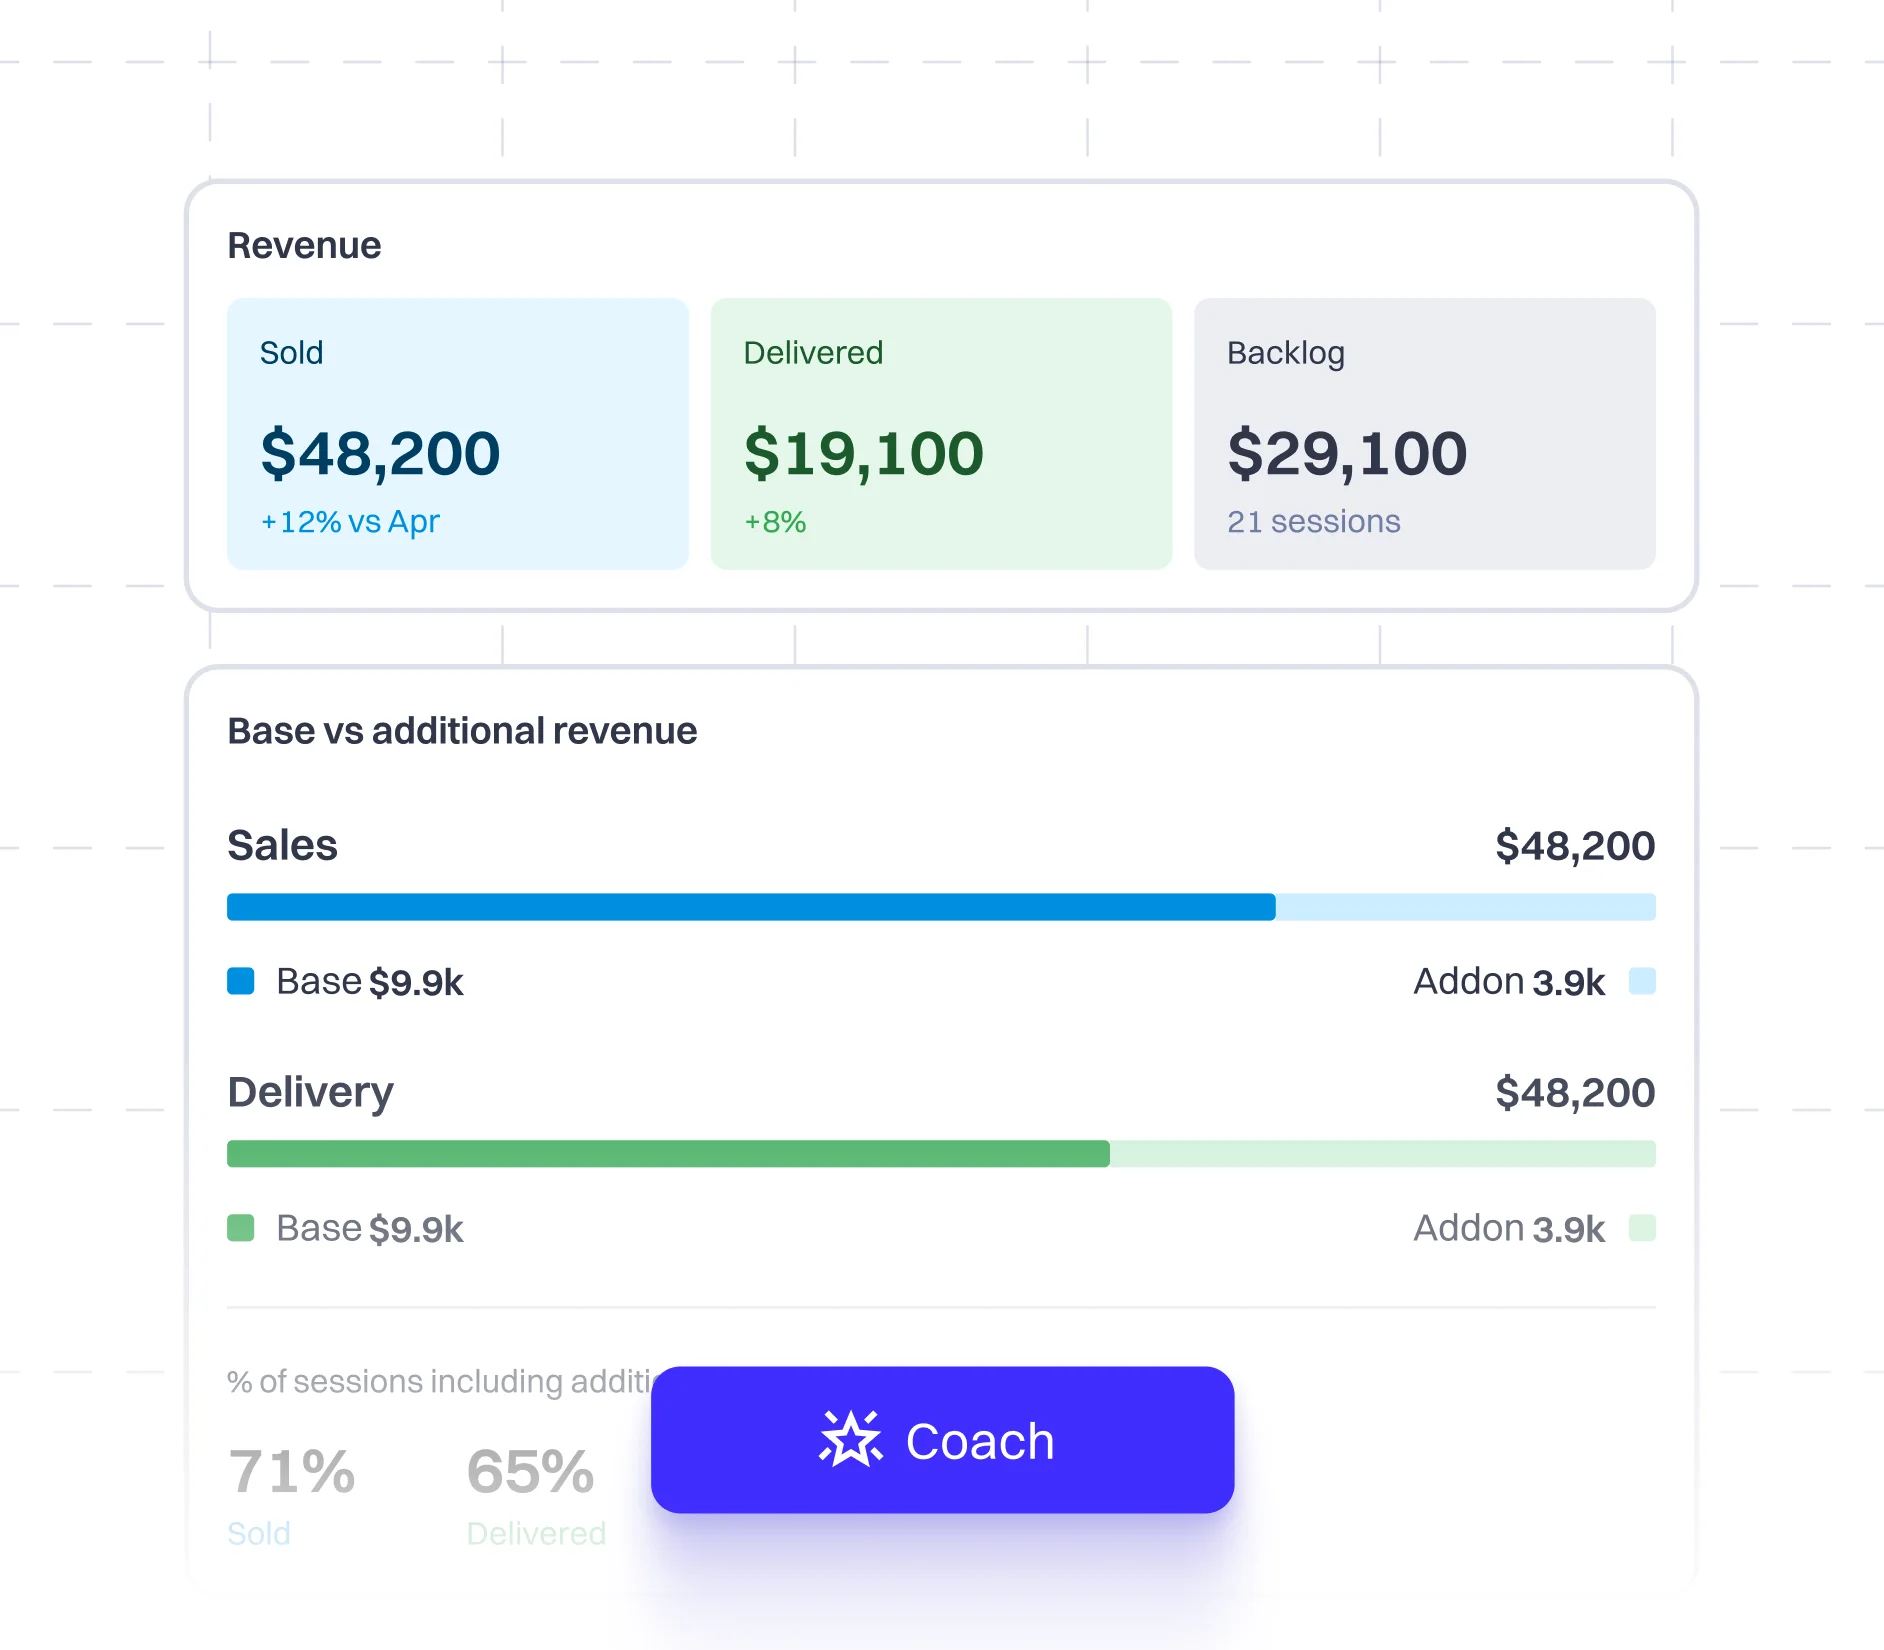Click the "$29,100" backlog amount
The image size is (1884, 1650).
coord(1347,453)
